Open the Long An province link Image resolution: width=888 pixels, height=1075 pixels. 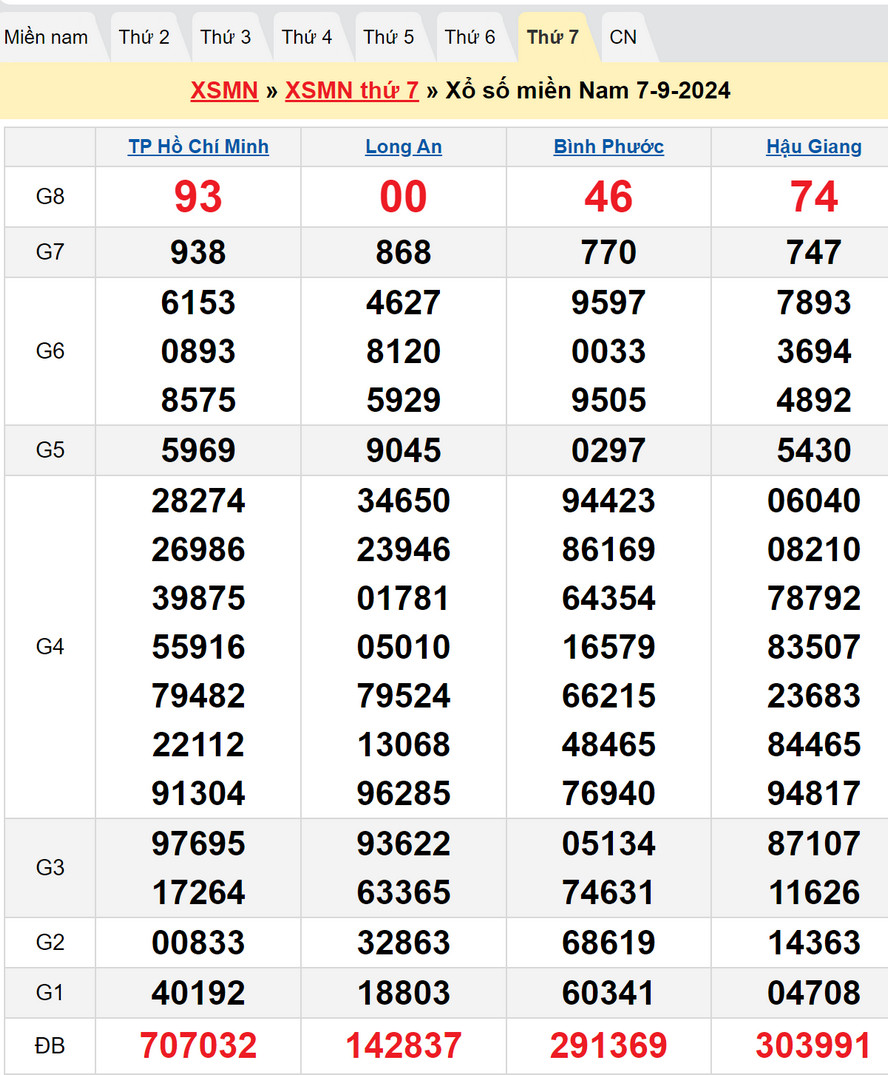[403, 147]
